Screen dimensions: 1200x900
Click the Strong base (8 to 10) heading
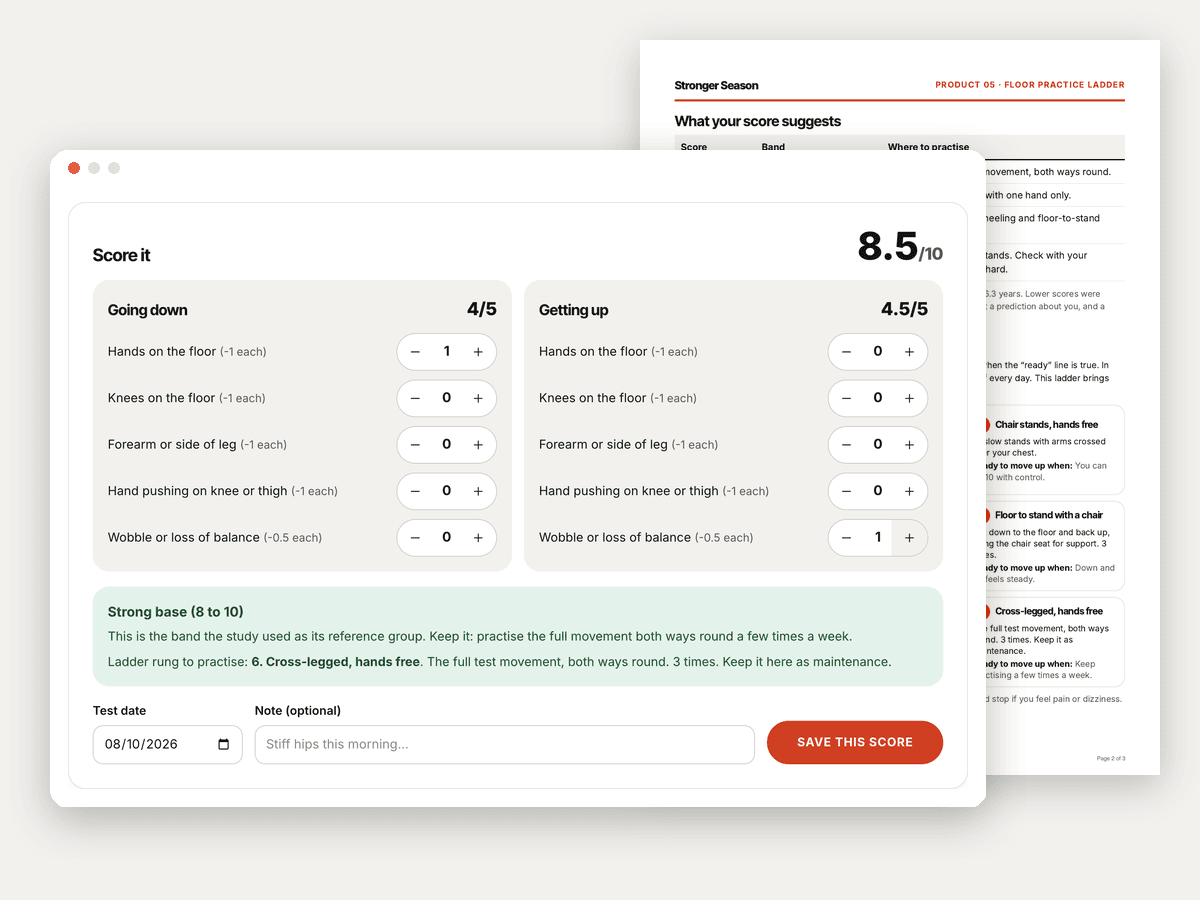click(176, 612)
